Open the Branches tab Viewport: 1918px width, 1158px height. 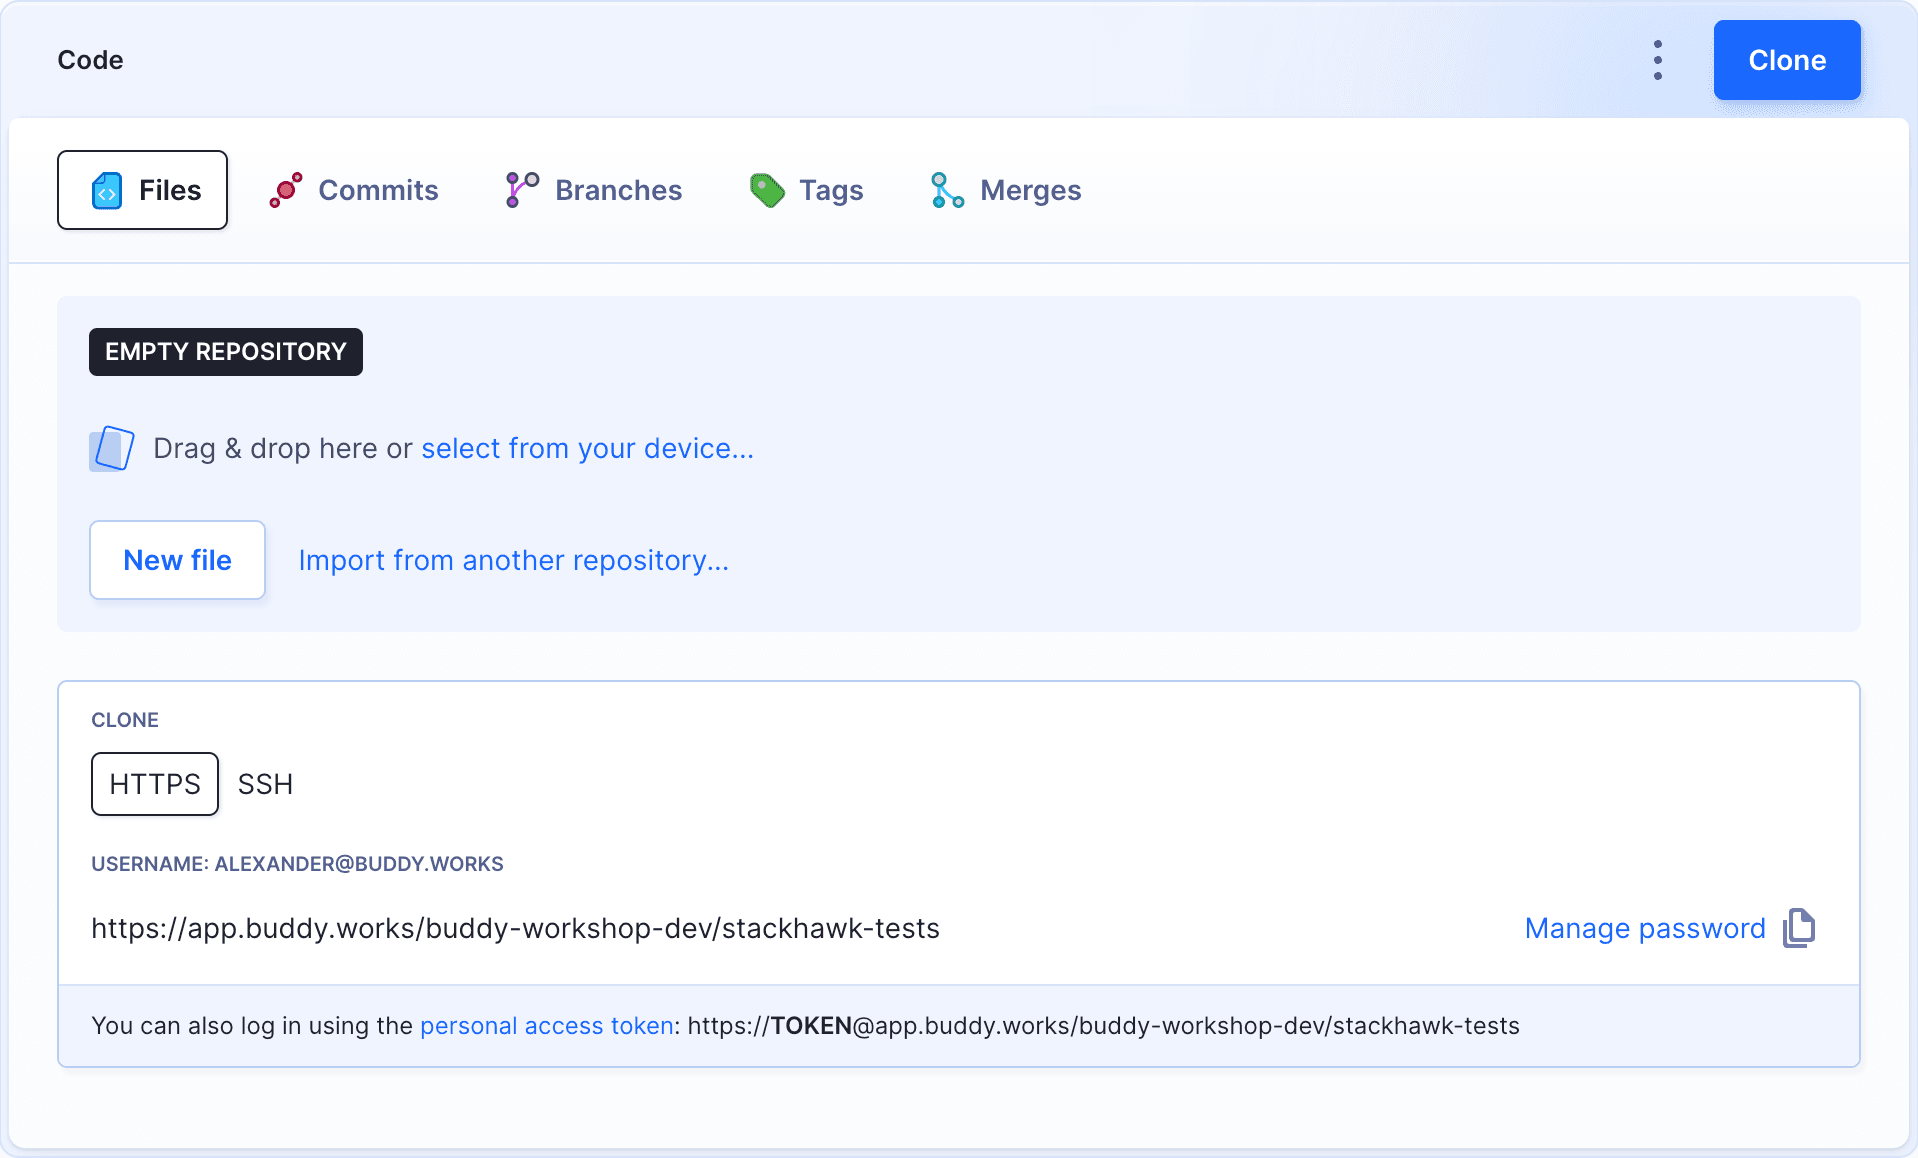pos(594,190)
